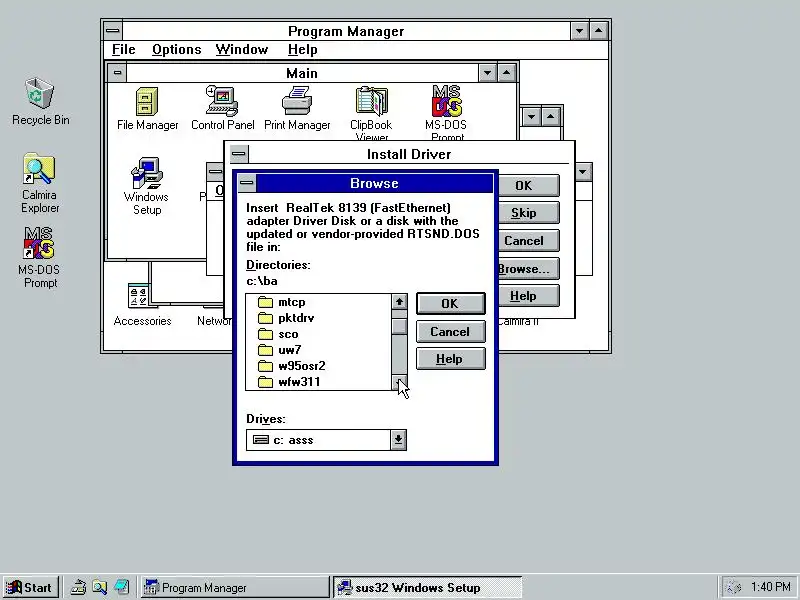
Task: Minimize the Main group window
Action: point(487,73)
